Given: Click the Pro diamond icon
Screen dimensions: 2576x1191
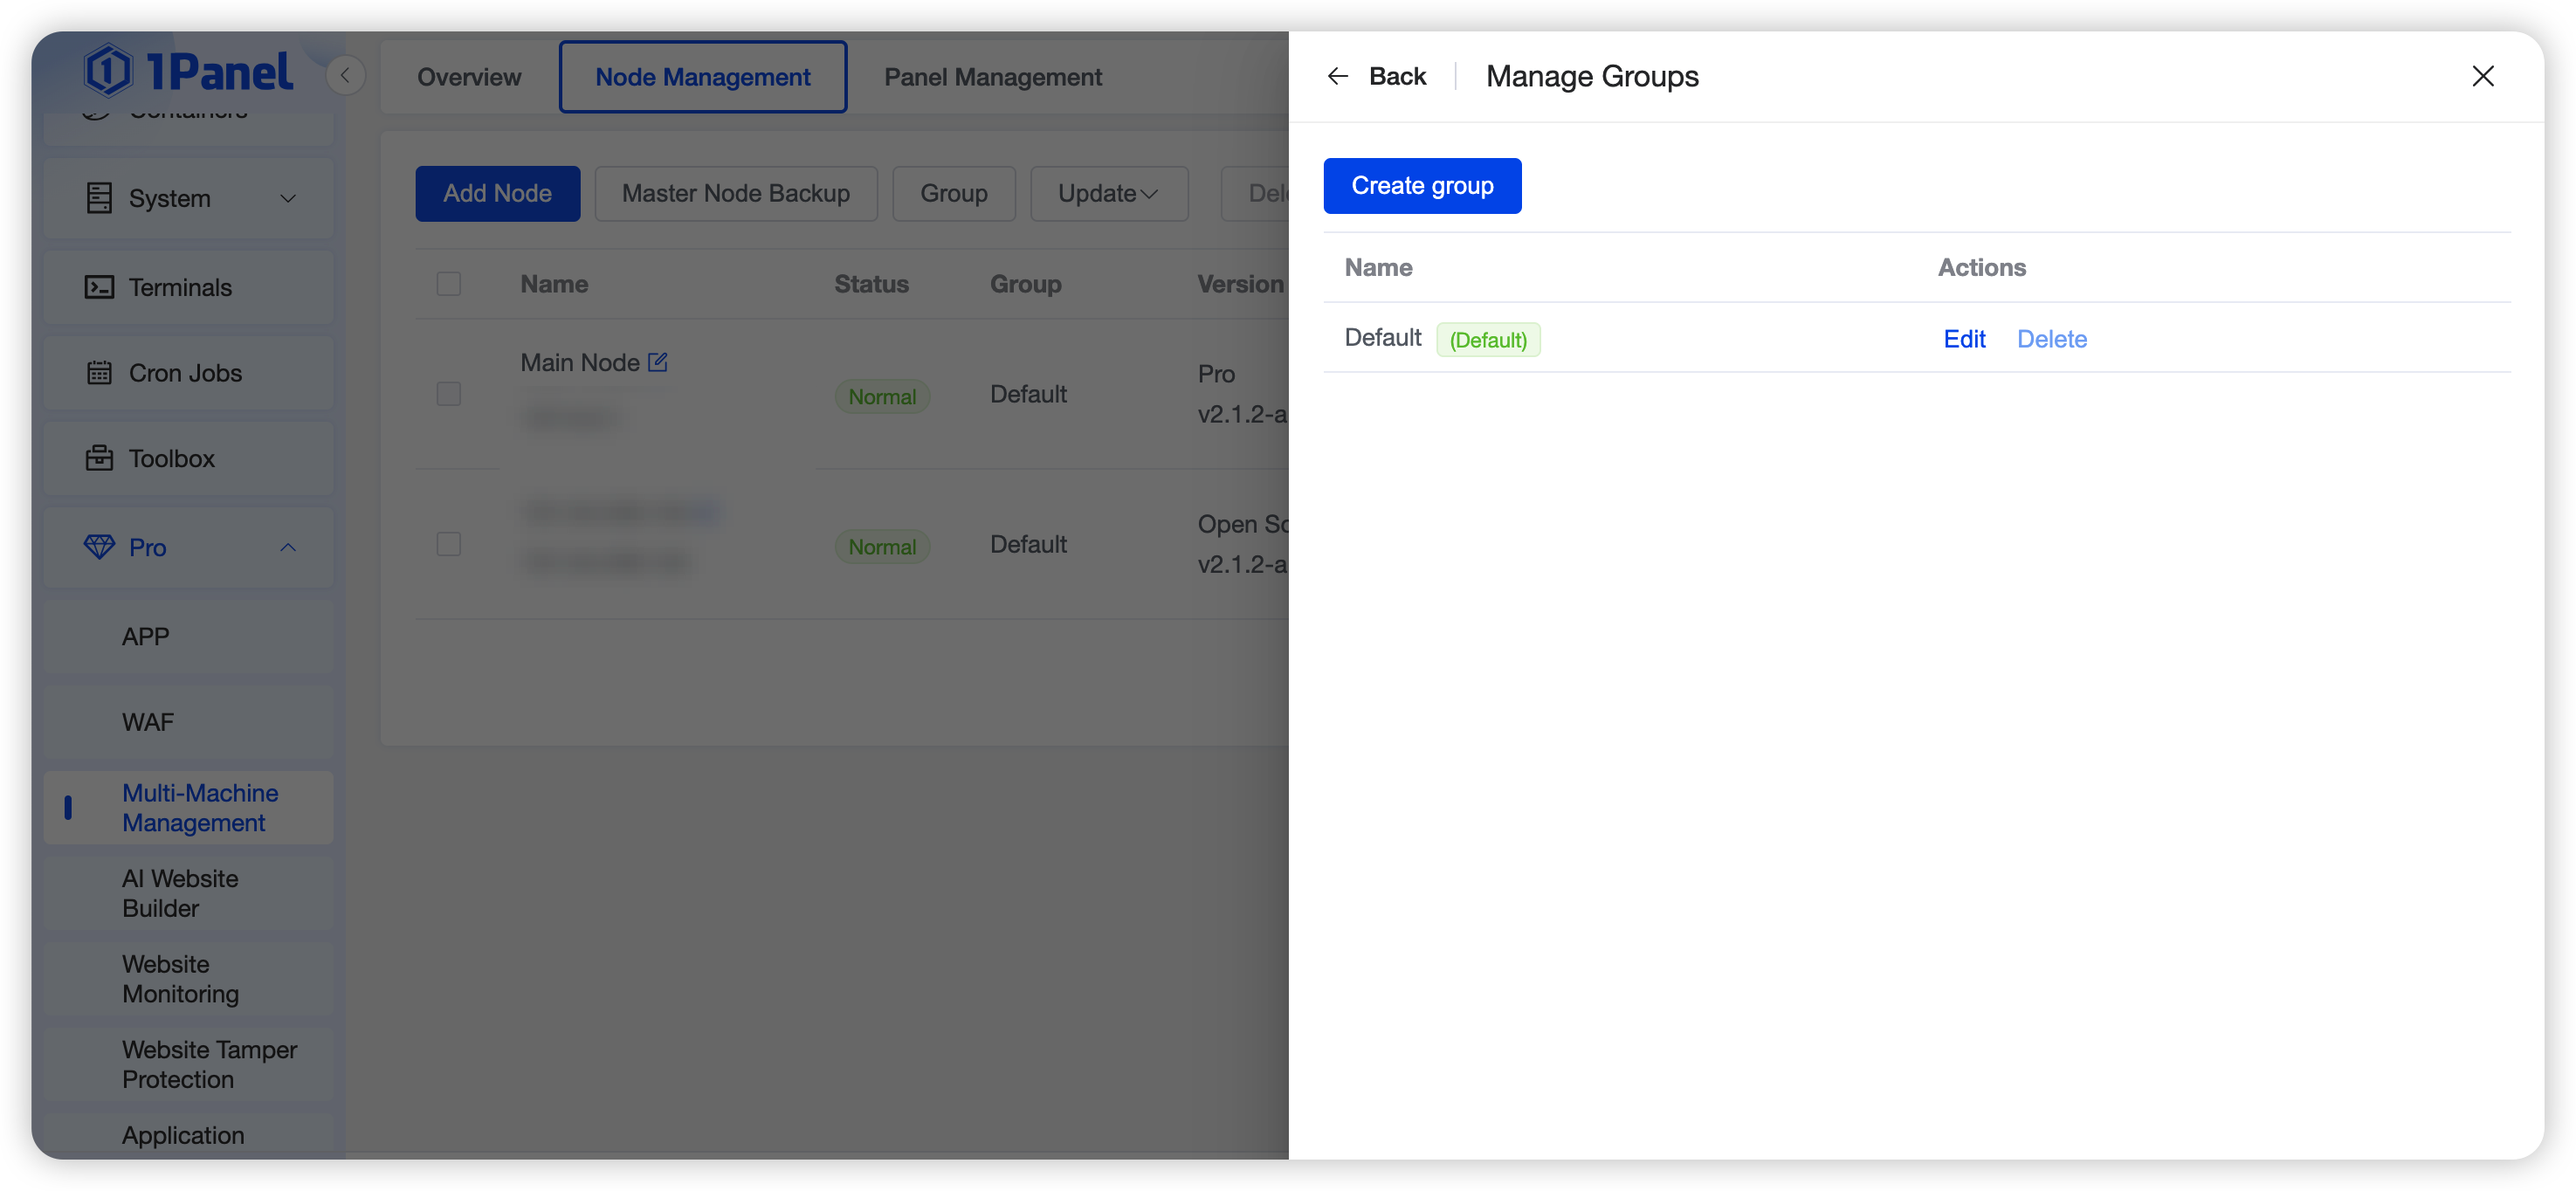Looking at the screenshot, I should coord(99,547).
